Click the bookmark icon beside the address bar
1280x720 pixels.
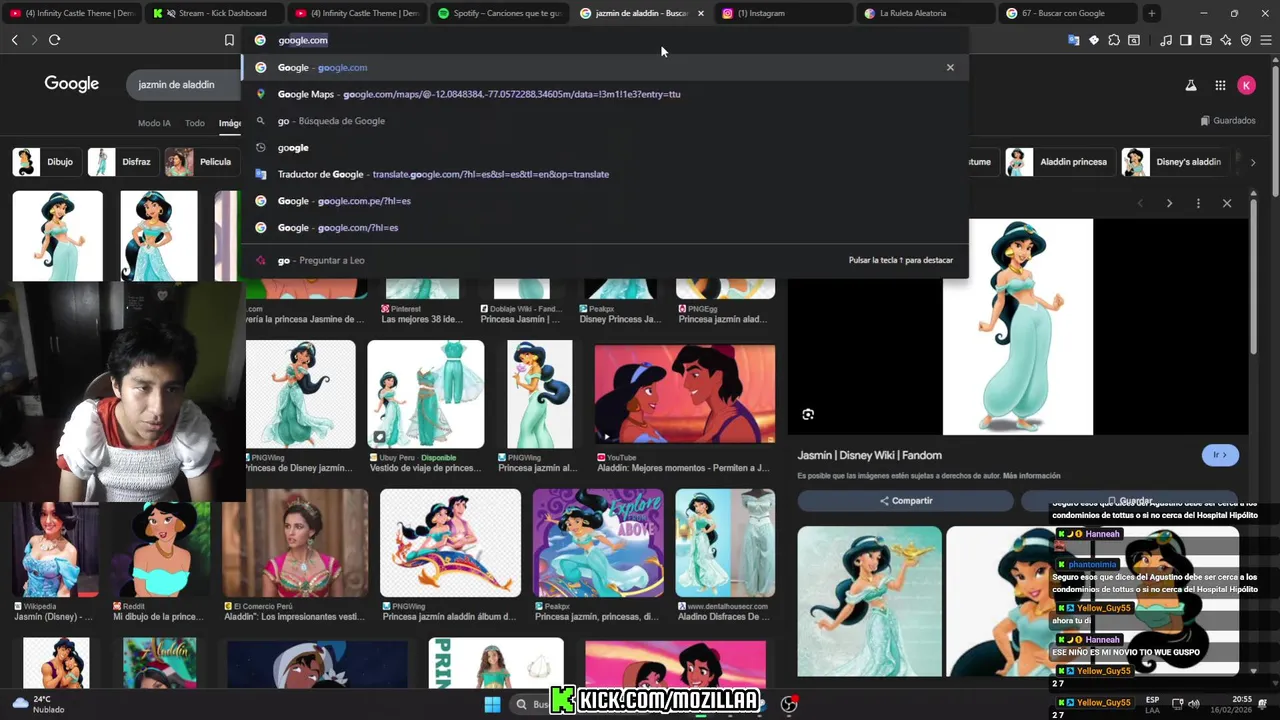point(229,40)
